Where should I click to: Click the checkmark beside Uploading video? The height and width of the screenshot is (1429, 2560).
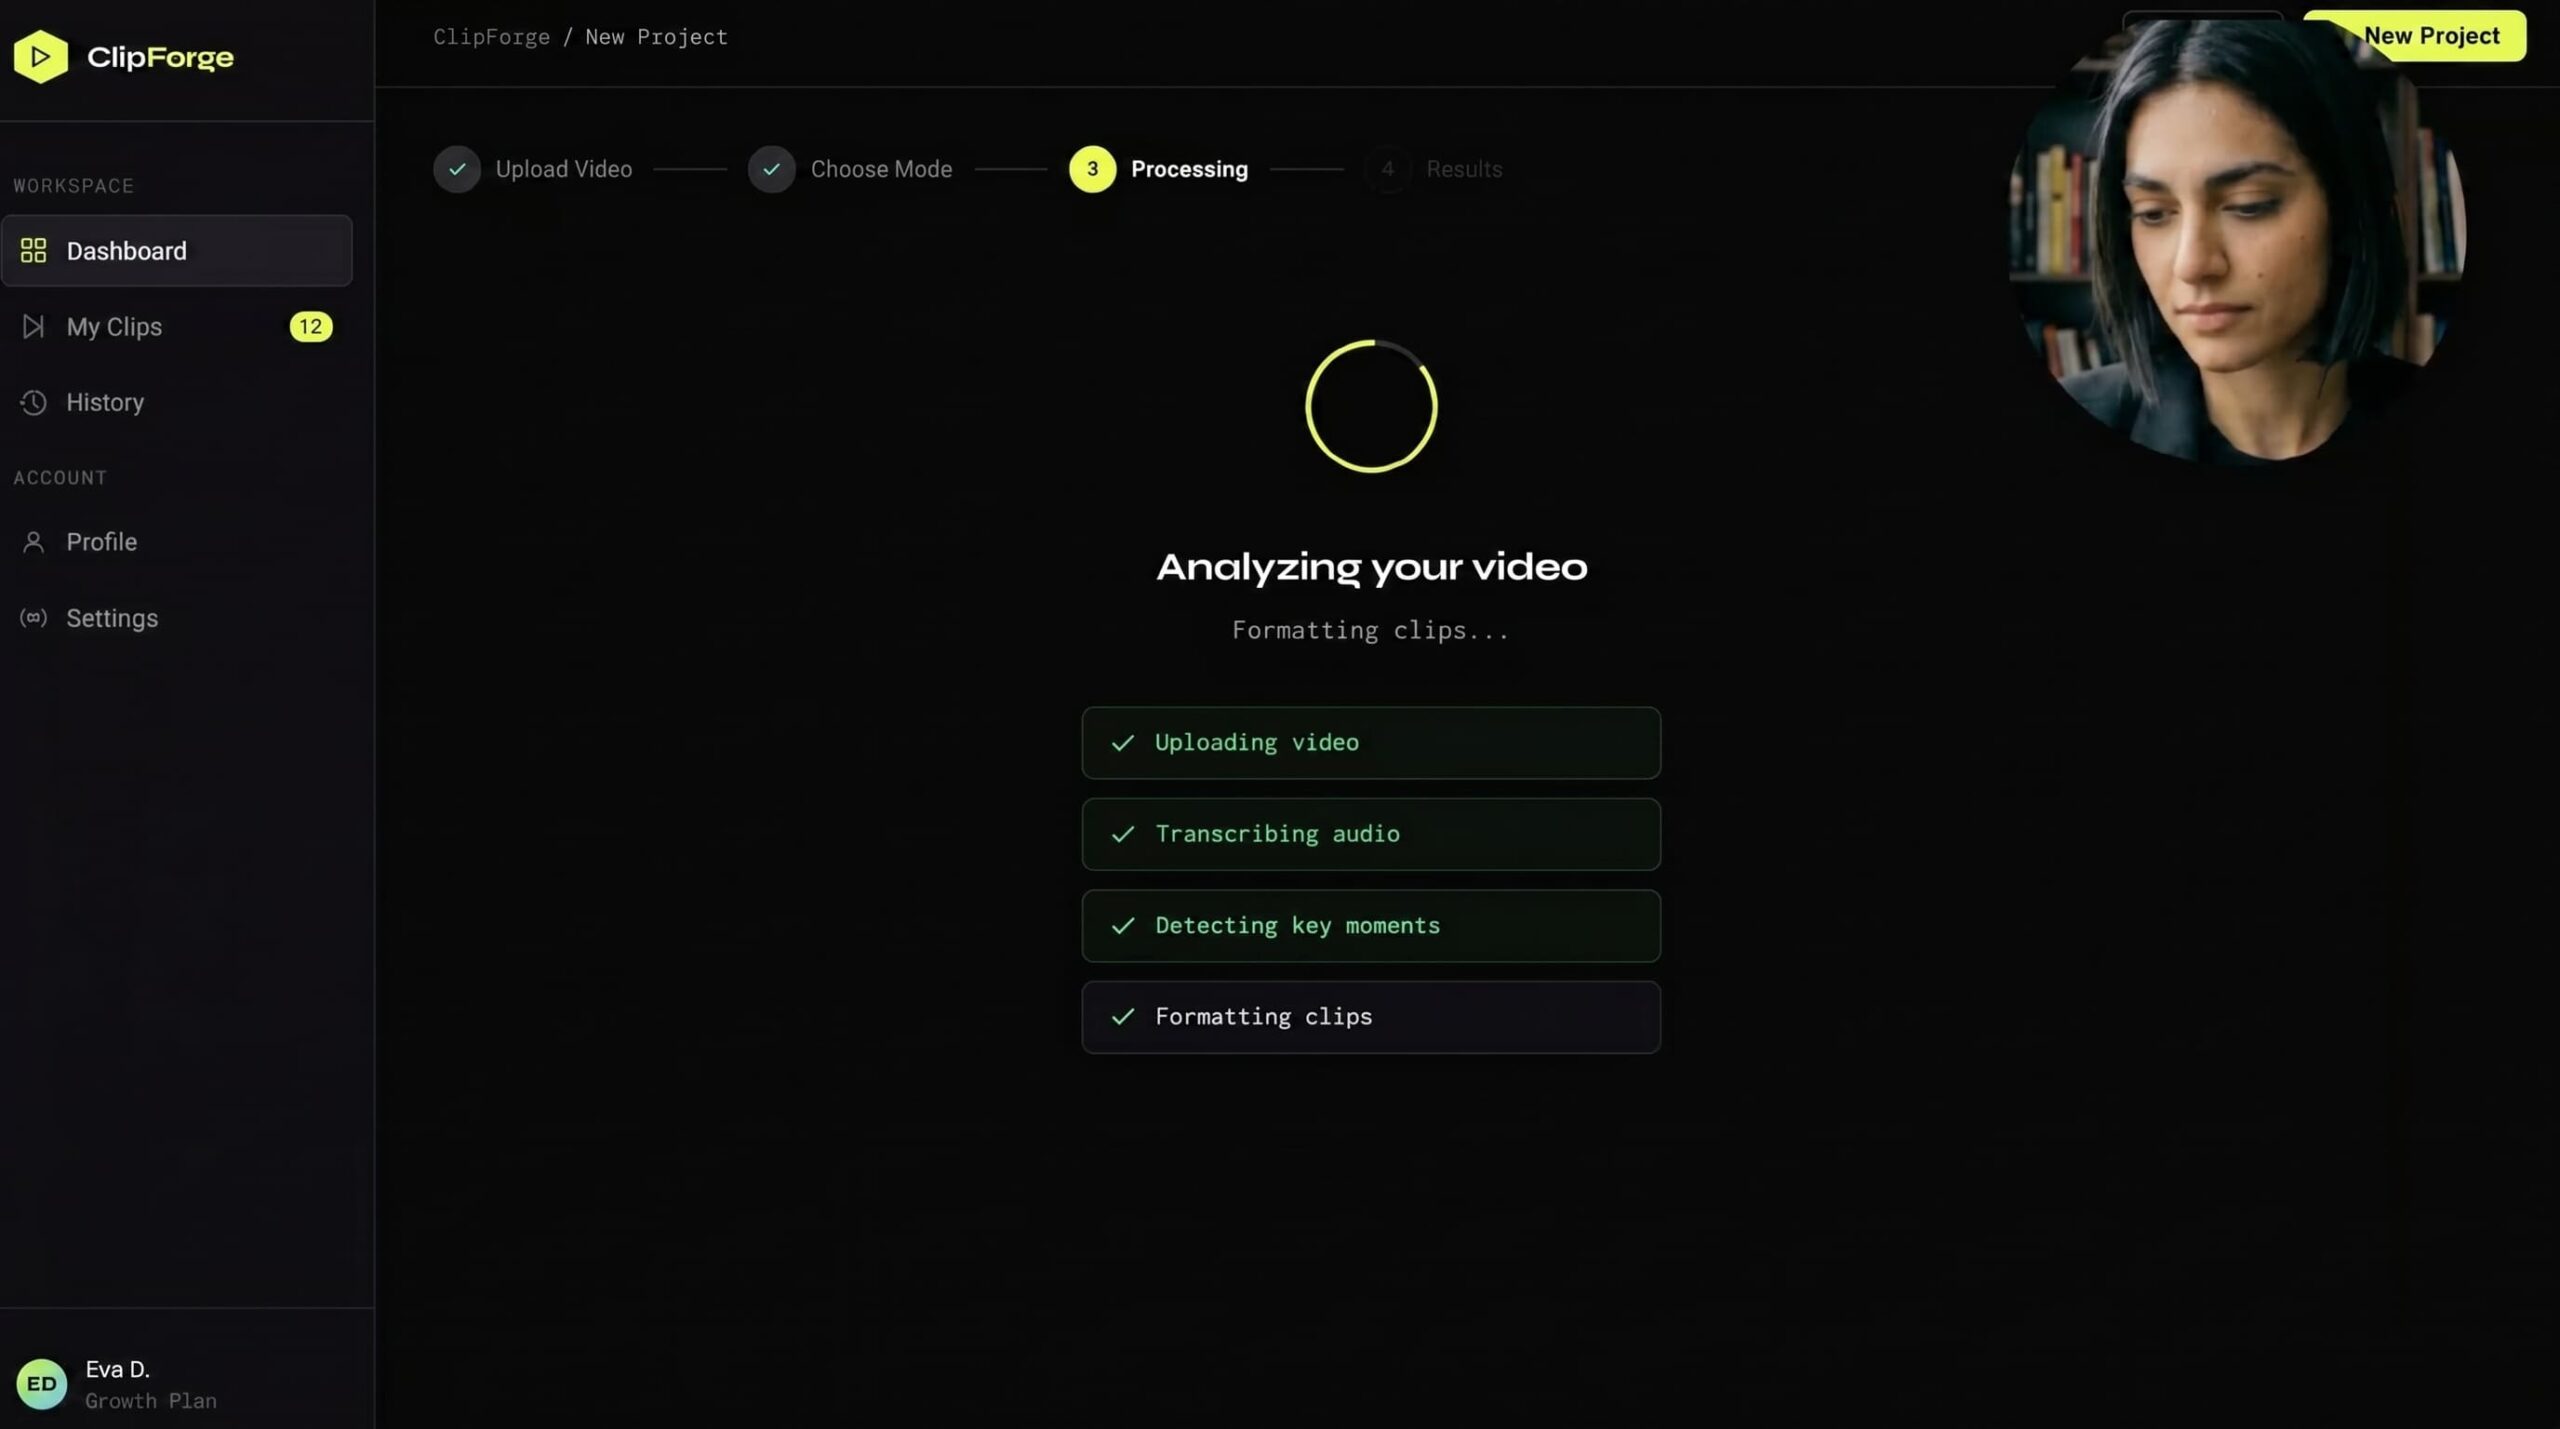tap(1123, 742)
